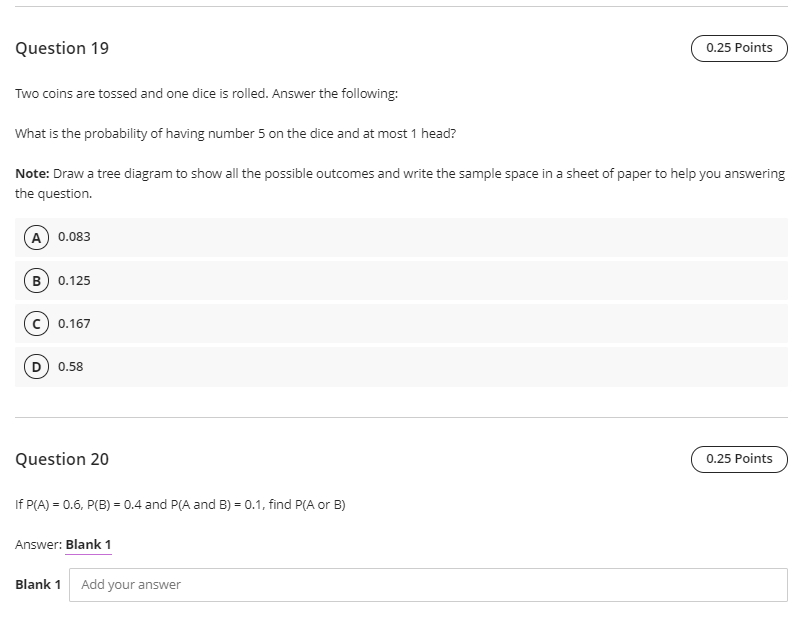This screenshot has height=629, width=797.
Task: Click the 0.58 answer text
Action: click(x=71, y=367)
